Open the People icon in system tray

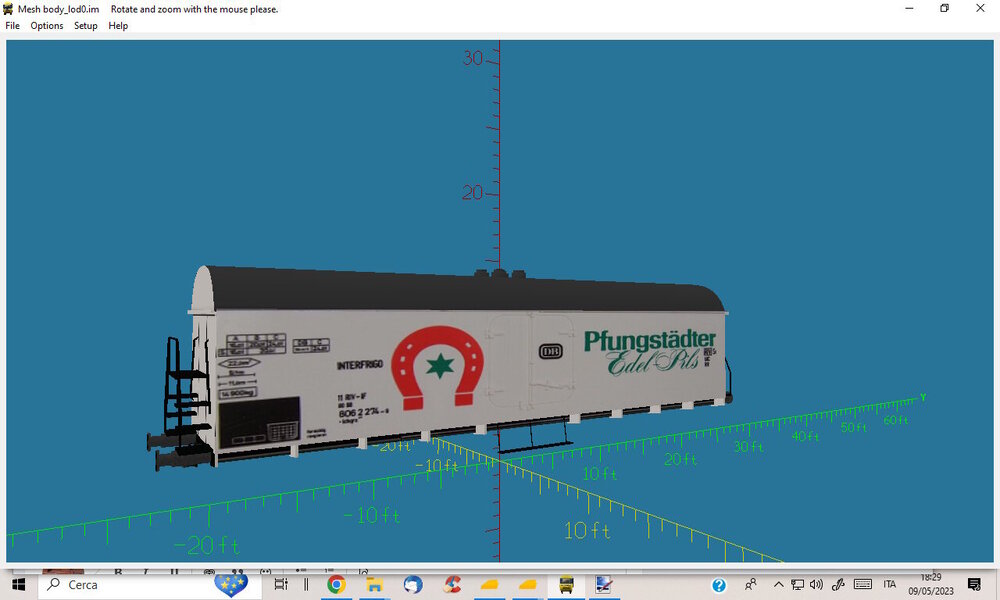click(x=751, y=584)
